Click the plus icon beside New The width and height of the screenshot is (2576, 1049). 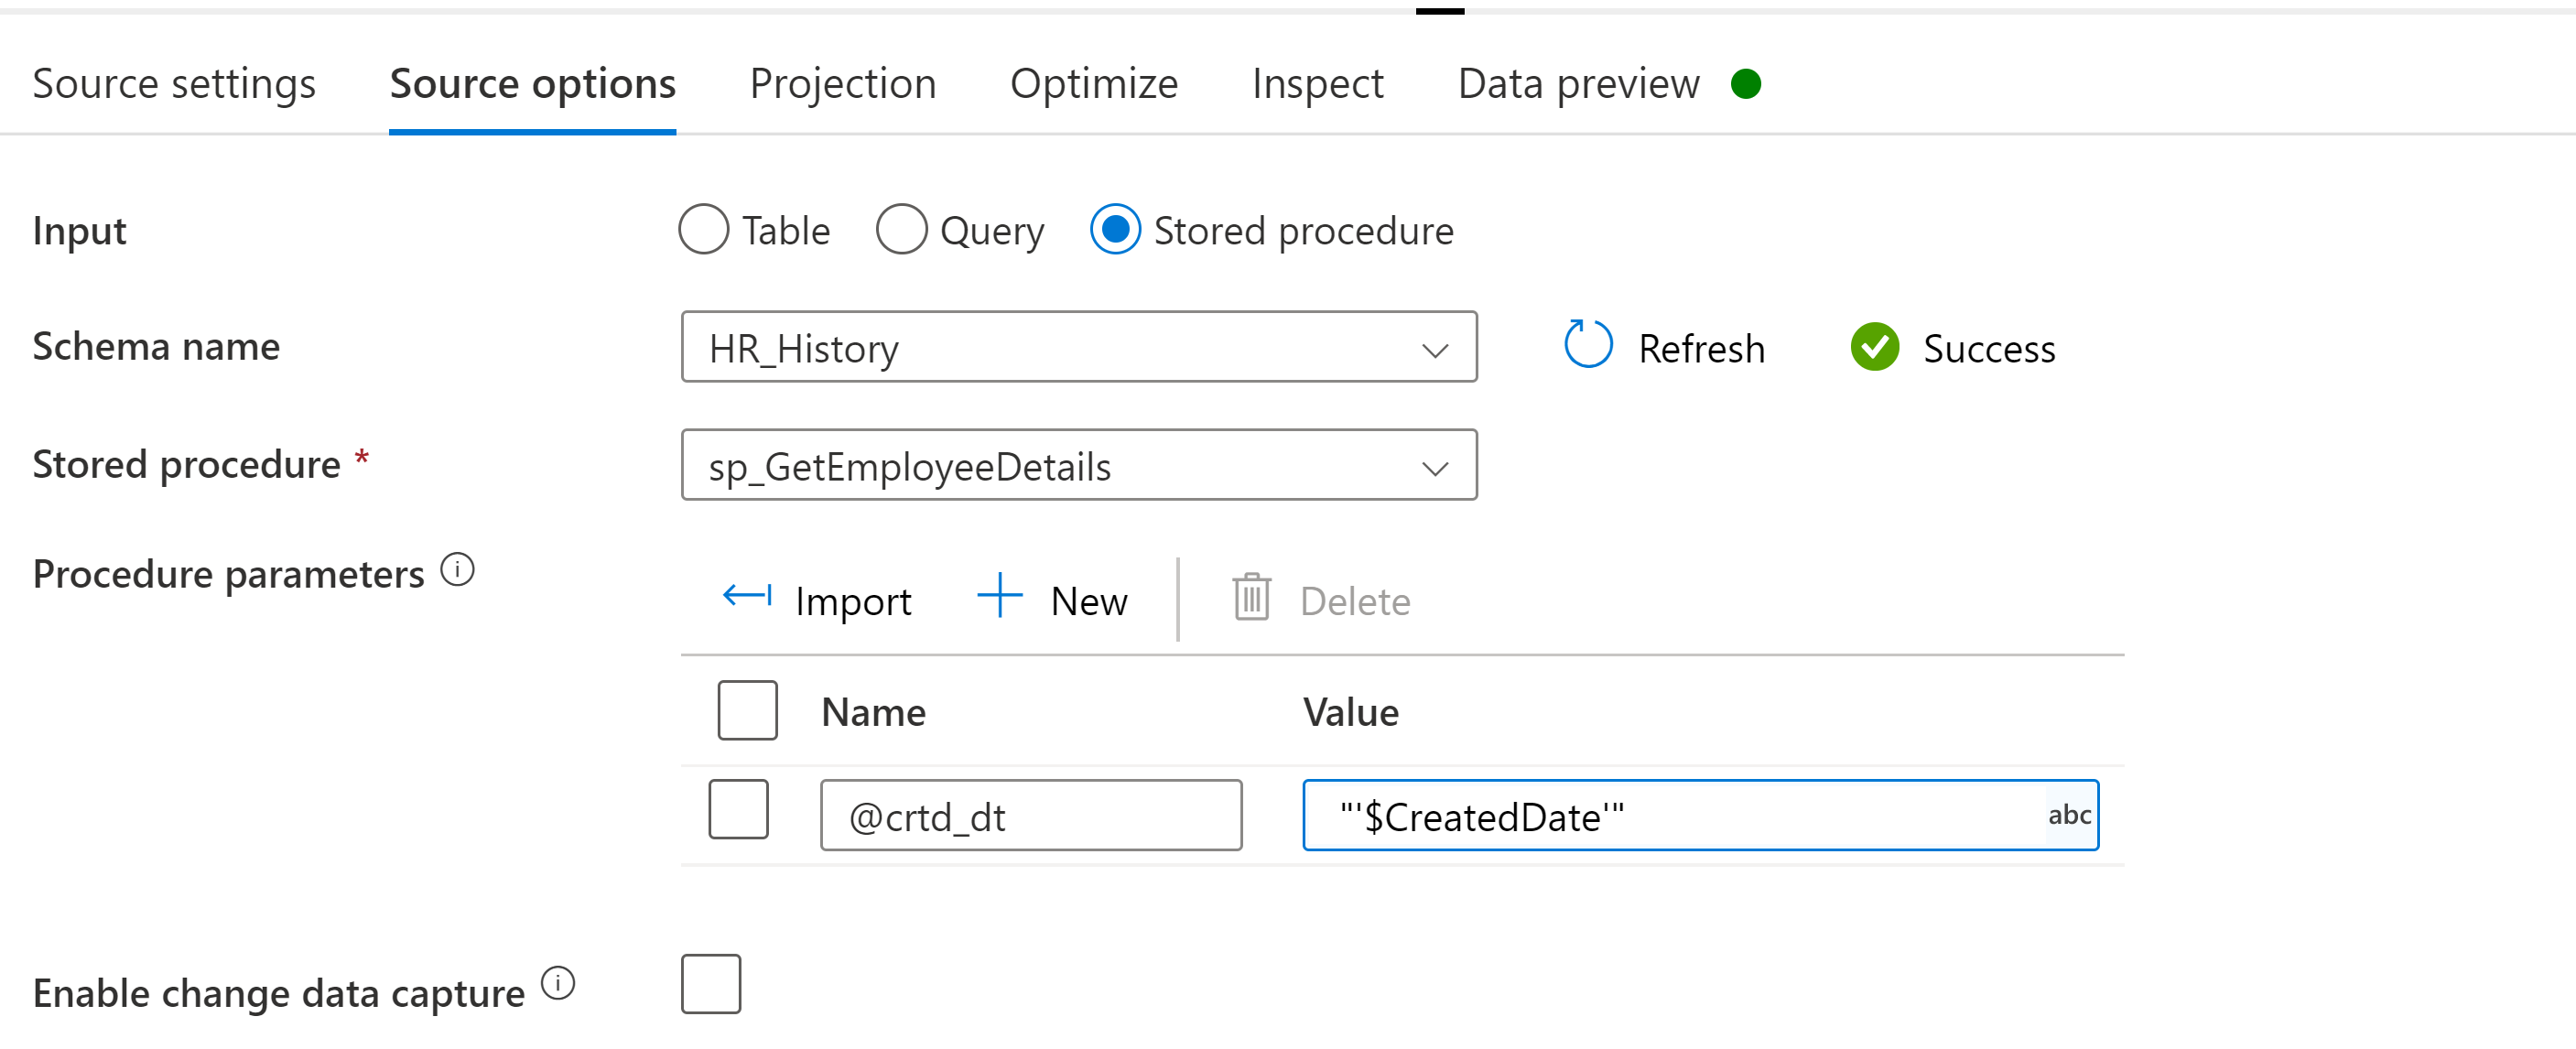coord(998,597)
